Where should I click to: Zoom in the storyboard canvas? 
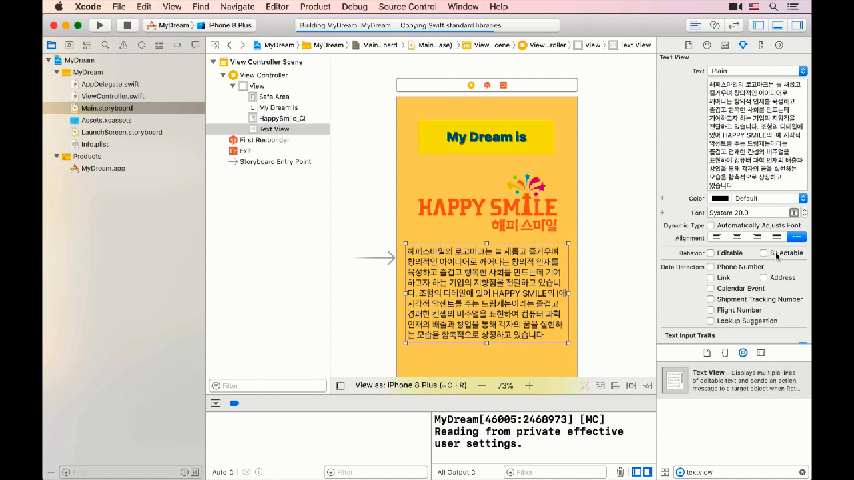point(529,386)
